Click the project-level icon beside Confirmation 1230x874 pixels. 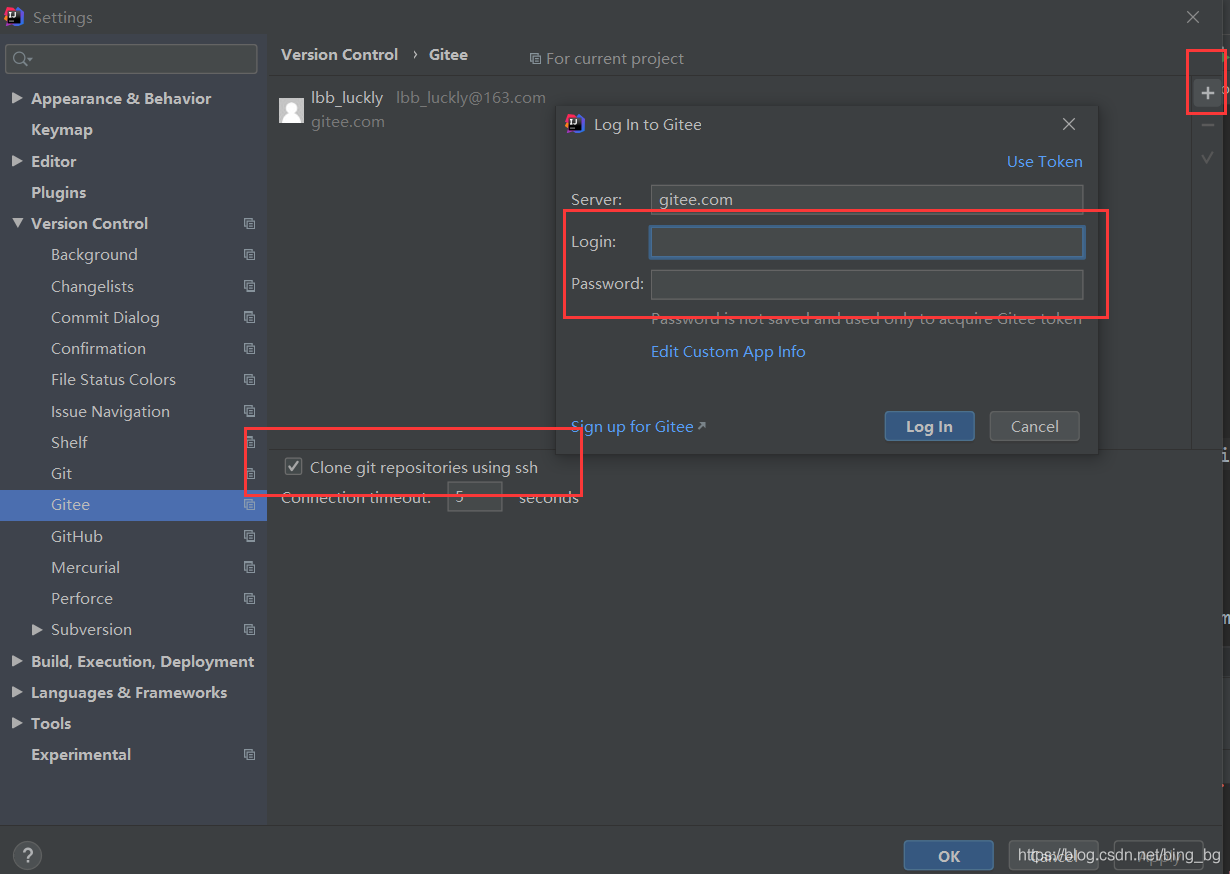coord(249,349)
